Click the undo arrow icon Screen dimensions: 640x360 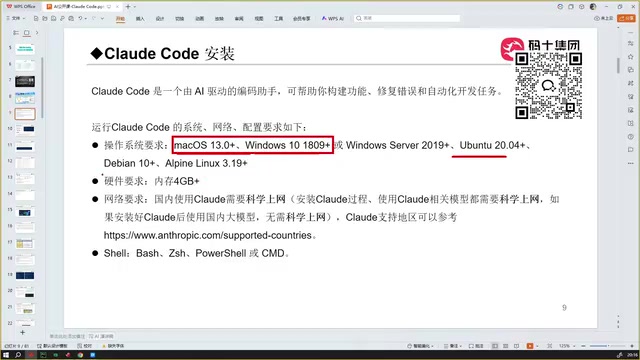click(x=80, y=18)
